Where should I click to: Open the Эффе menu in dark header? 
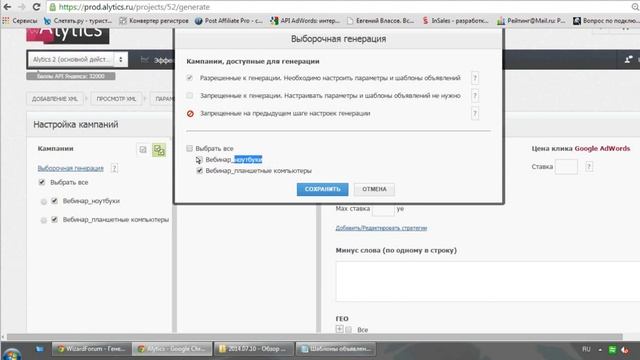coord(157,60)
